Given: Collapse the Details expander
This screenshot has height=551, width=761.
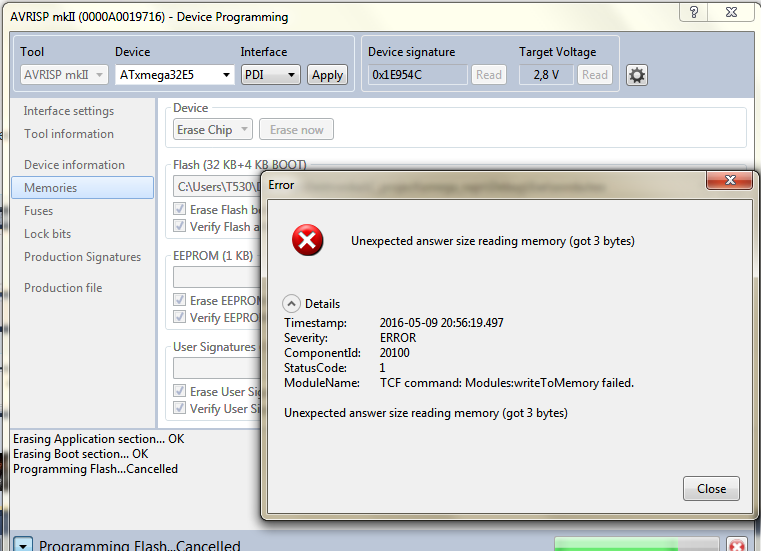Looking at the screenshot, I should [291, 303].
